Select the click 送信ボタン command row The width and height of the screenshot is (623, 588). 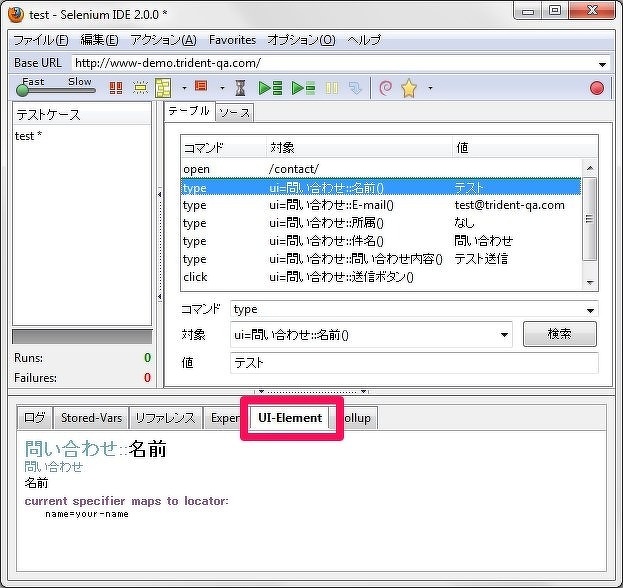(x=380, y=276)
